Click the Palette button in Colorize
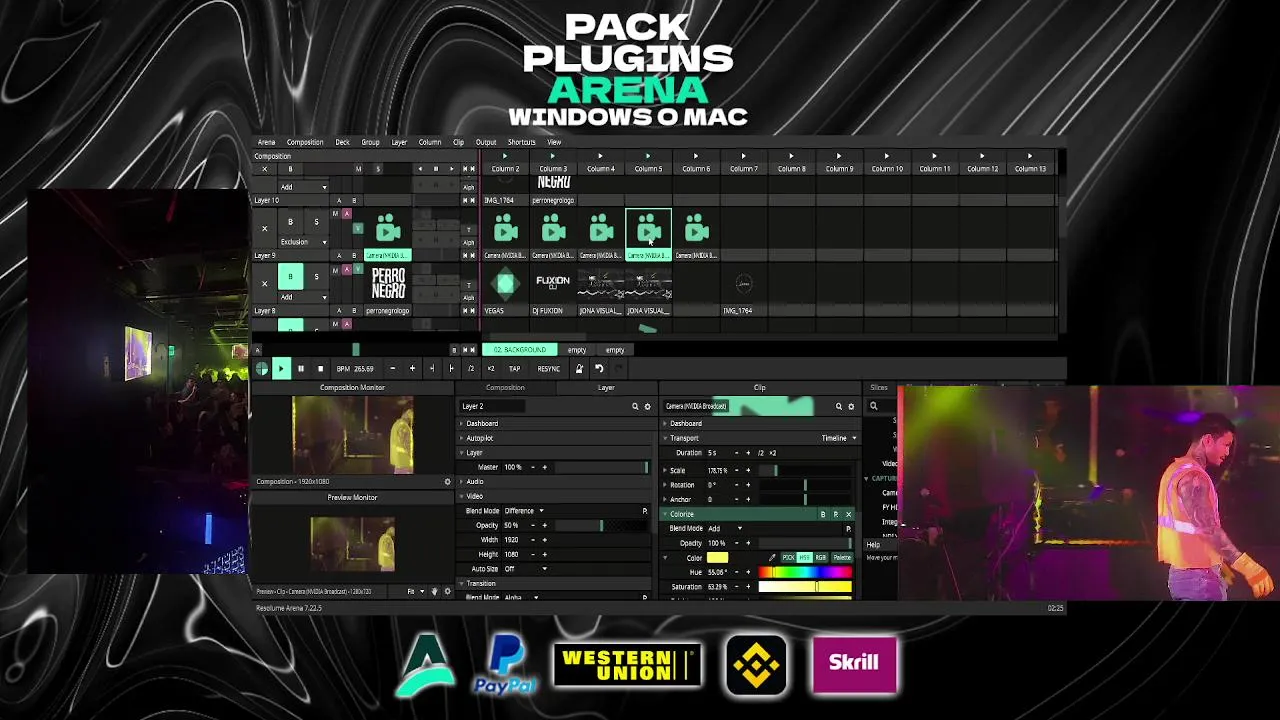Image resolution: width=1280 pixels, height=720 pixels. pos(842,558)
